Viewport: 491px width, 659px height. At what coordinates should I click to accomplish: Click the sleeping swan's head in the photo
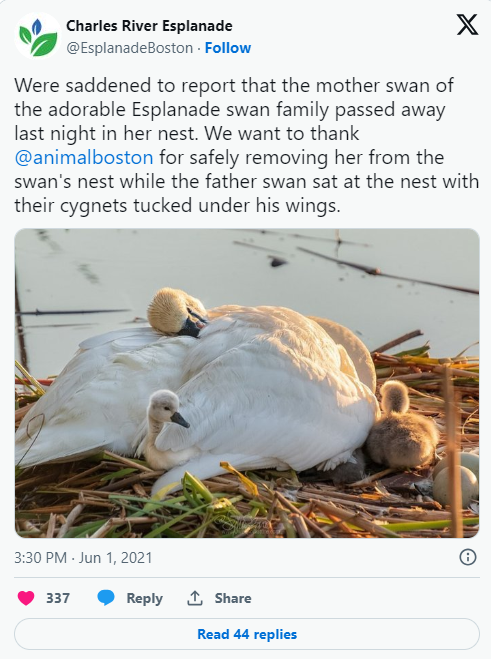tap(177, 311)
